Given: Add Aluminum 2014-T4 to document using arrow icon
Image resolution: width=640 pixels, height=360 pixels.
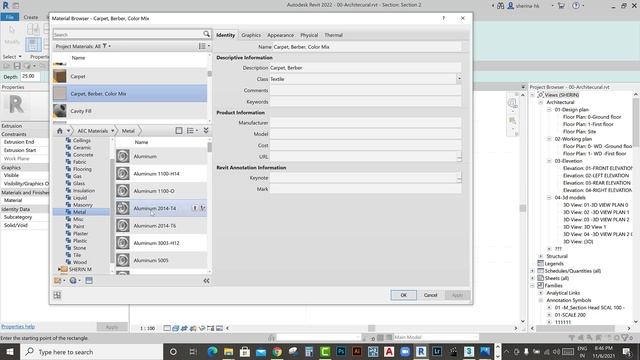Looking at the screenshot, I should pos(195,208).
